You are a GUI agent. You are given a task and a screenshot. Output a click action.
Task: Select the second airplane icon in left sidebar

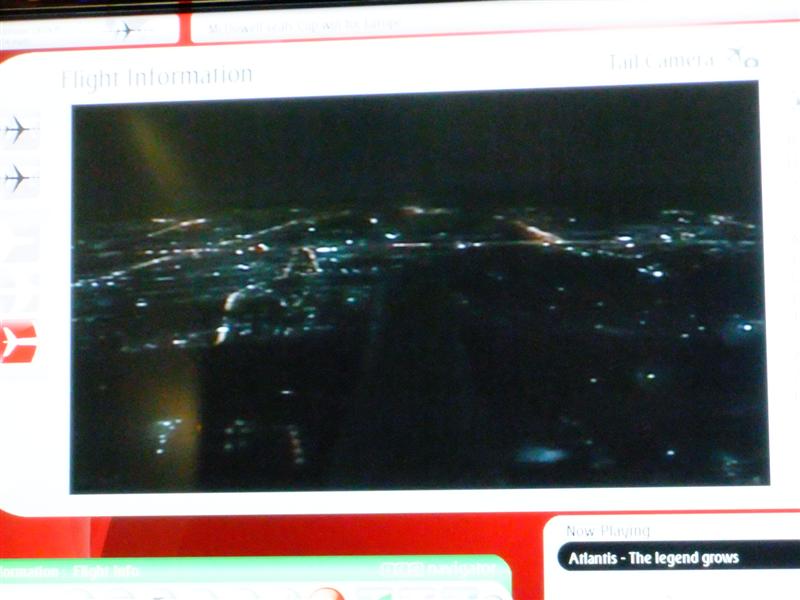(18, 179)
